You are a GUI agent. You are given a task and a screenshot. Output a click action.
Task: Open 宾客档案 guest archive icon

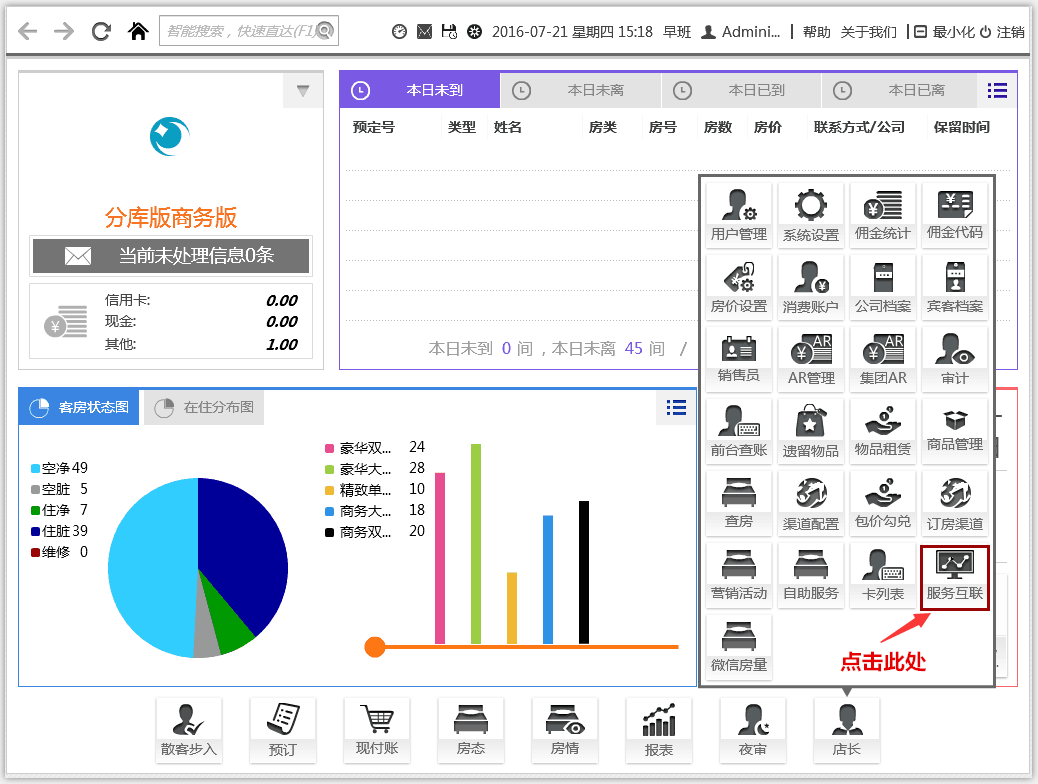coord(955,288)
